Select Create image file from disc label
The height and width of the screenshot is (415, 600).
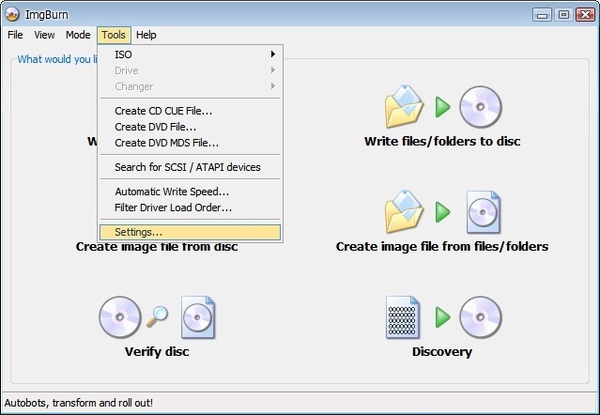(x=157, y=246)
